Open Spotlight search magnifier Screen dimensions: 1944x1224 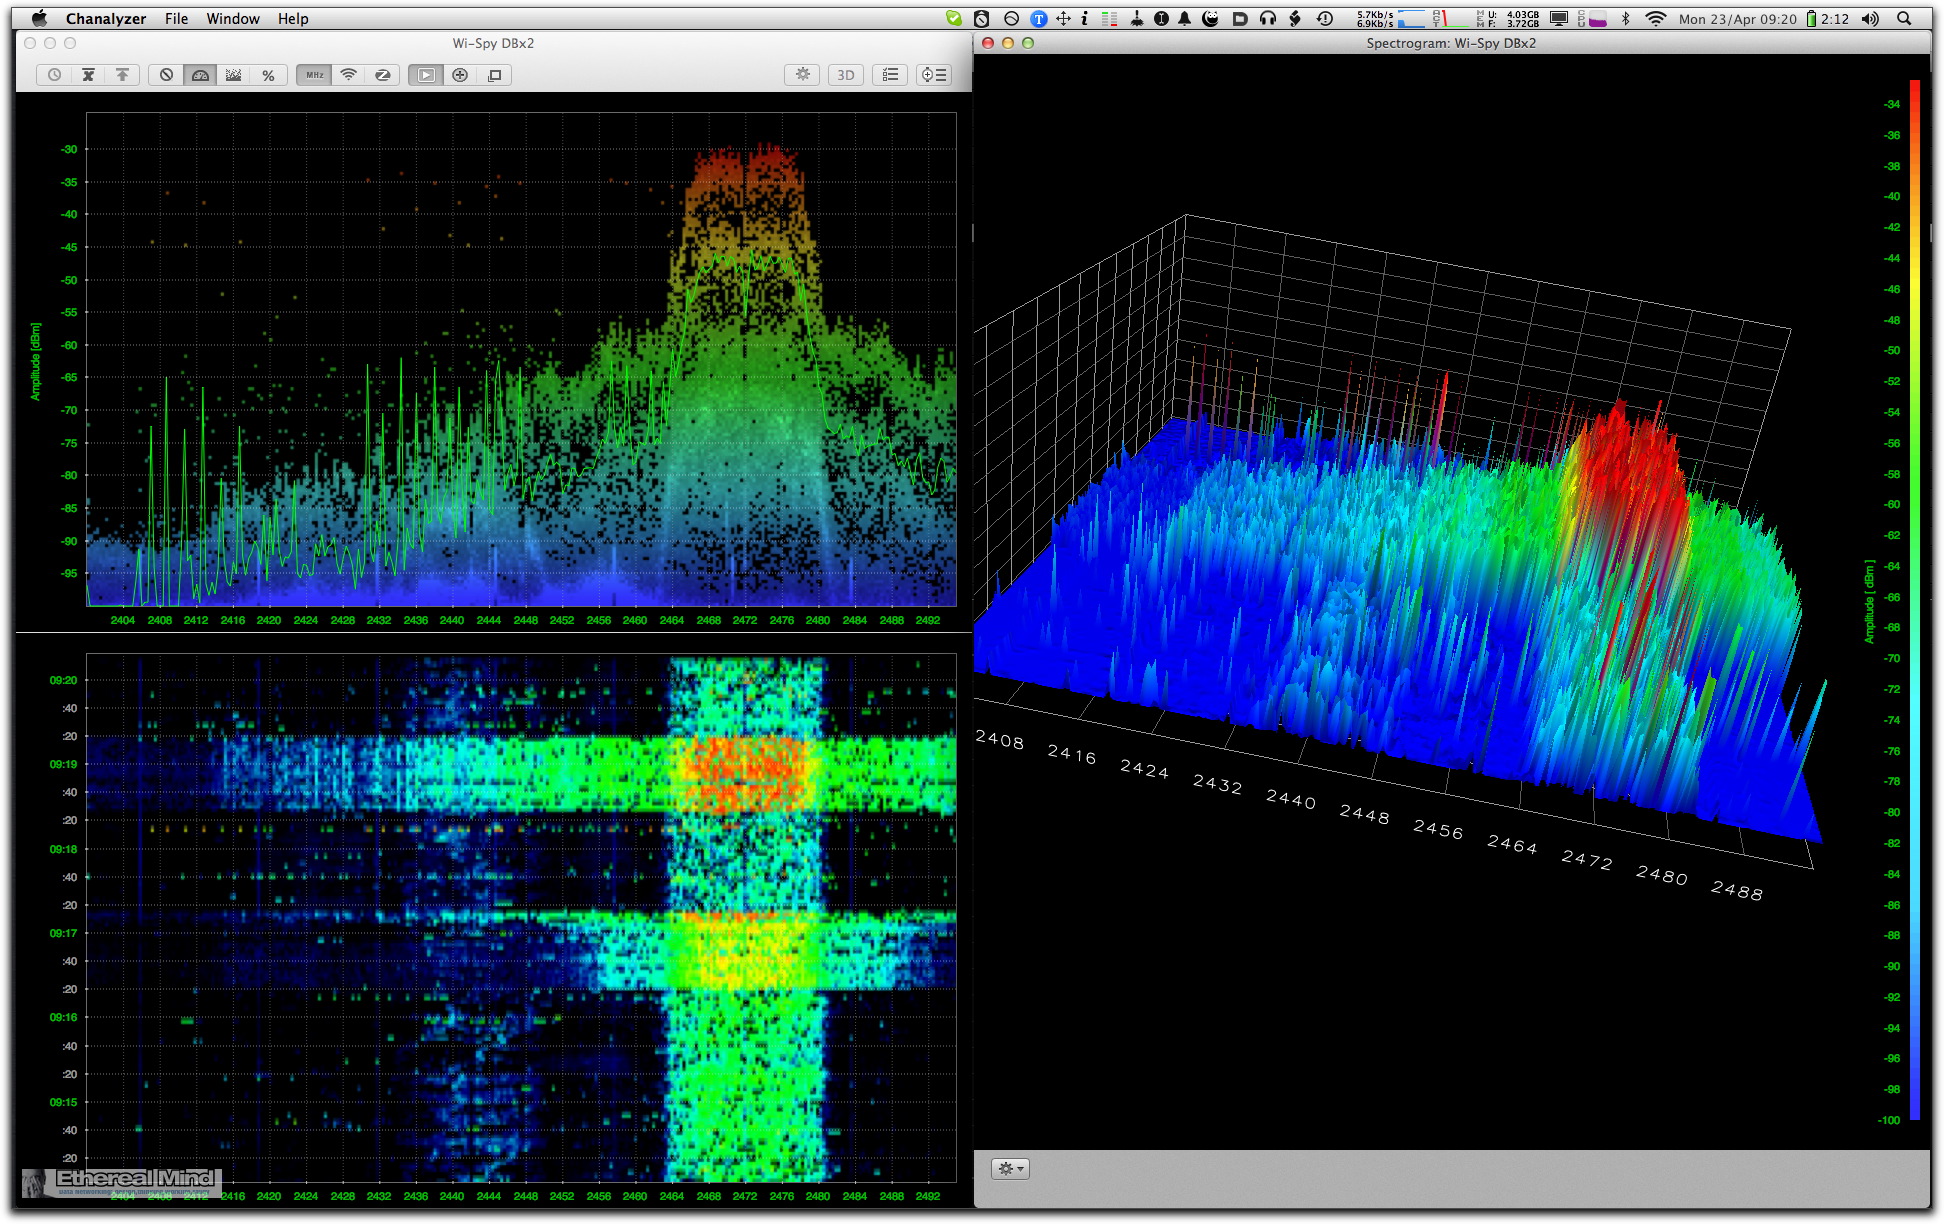(1904, 18)
